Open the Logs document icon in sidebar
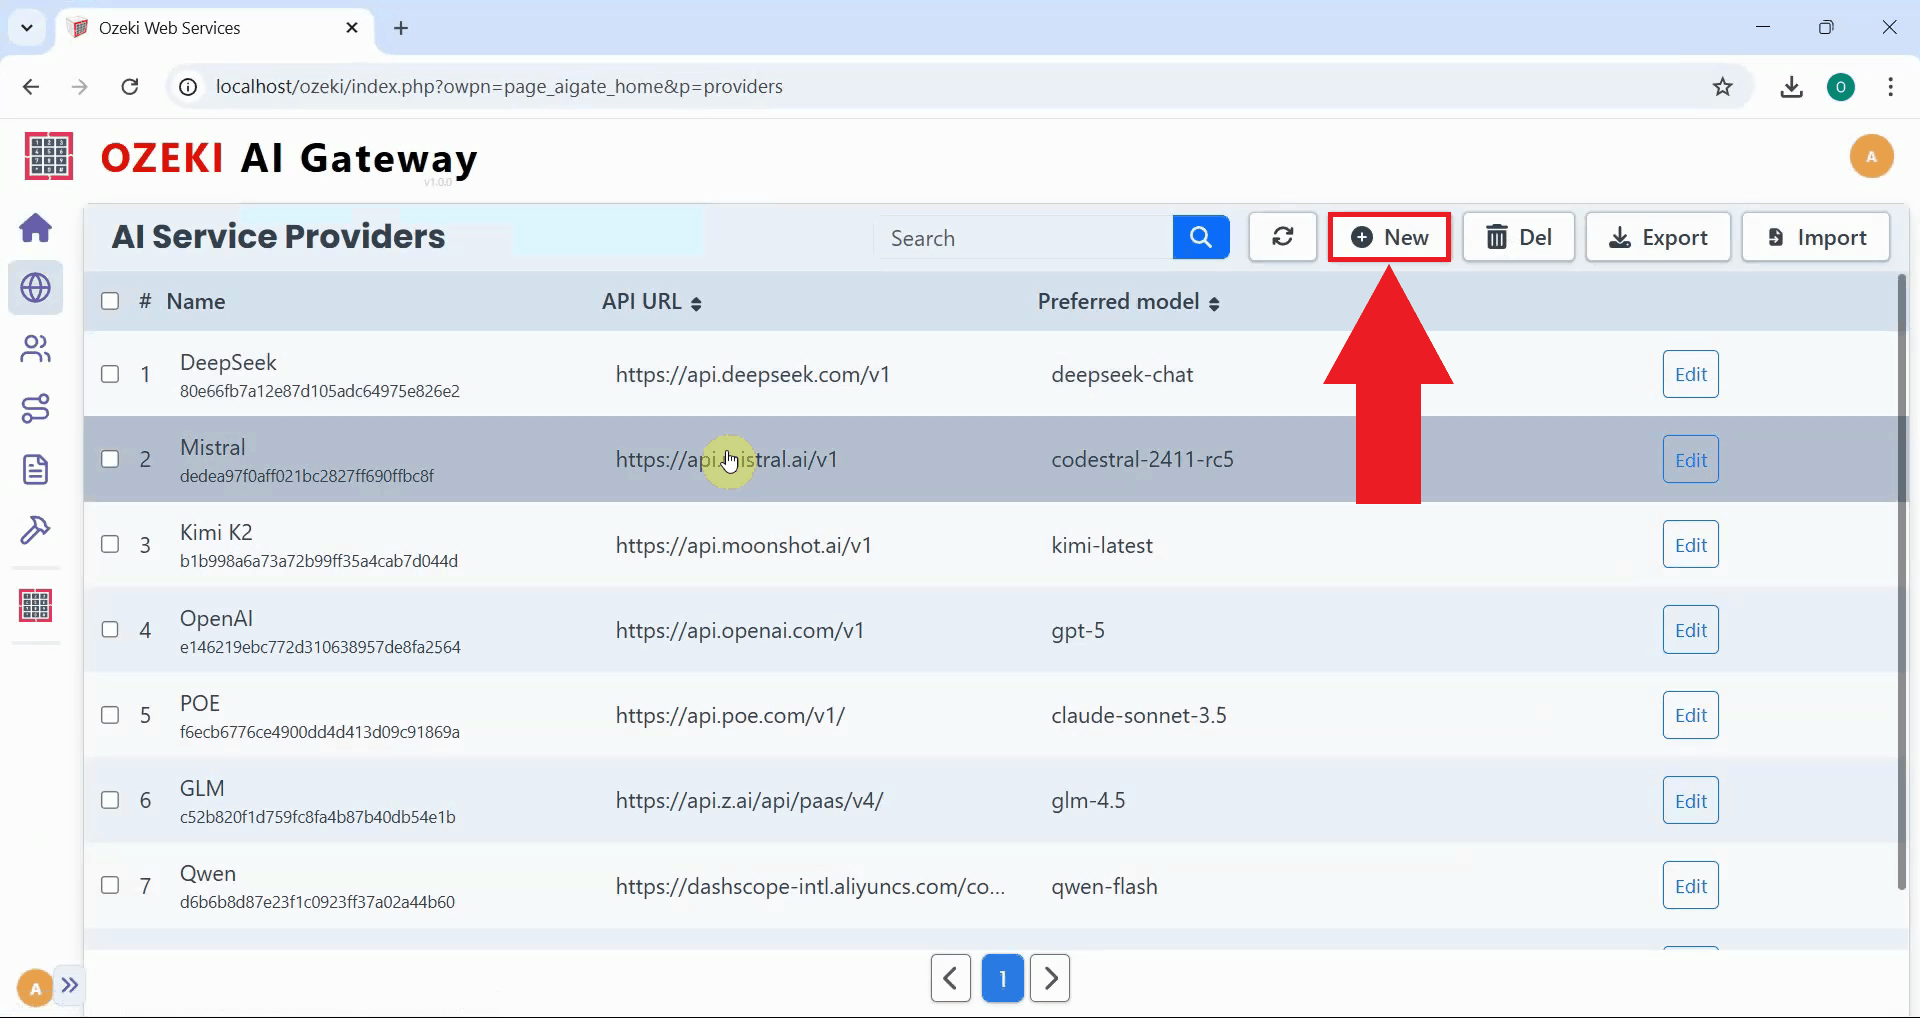1920x1018 pixels. (36, 469)
